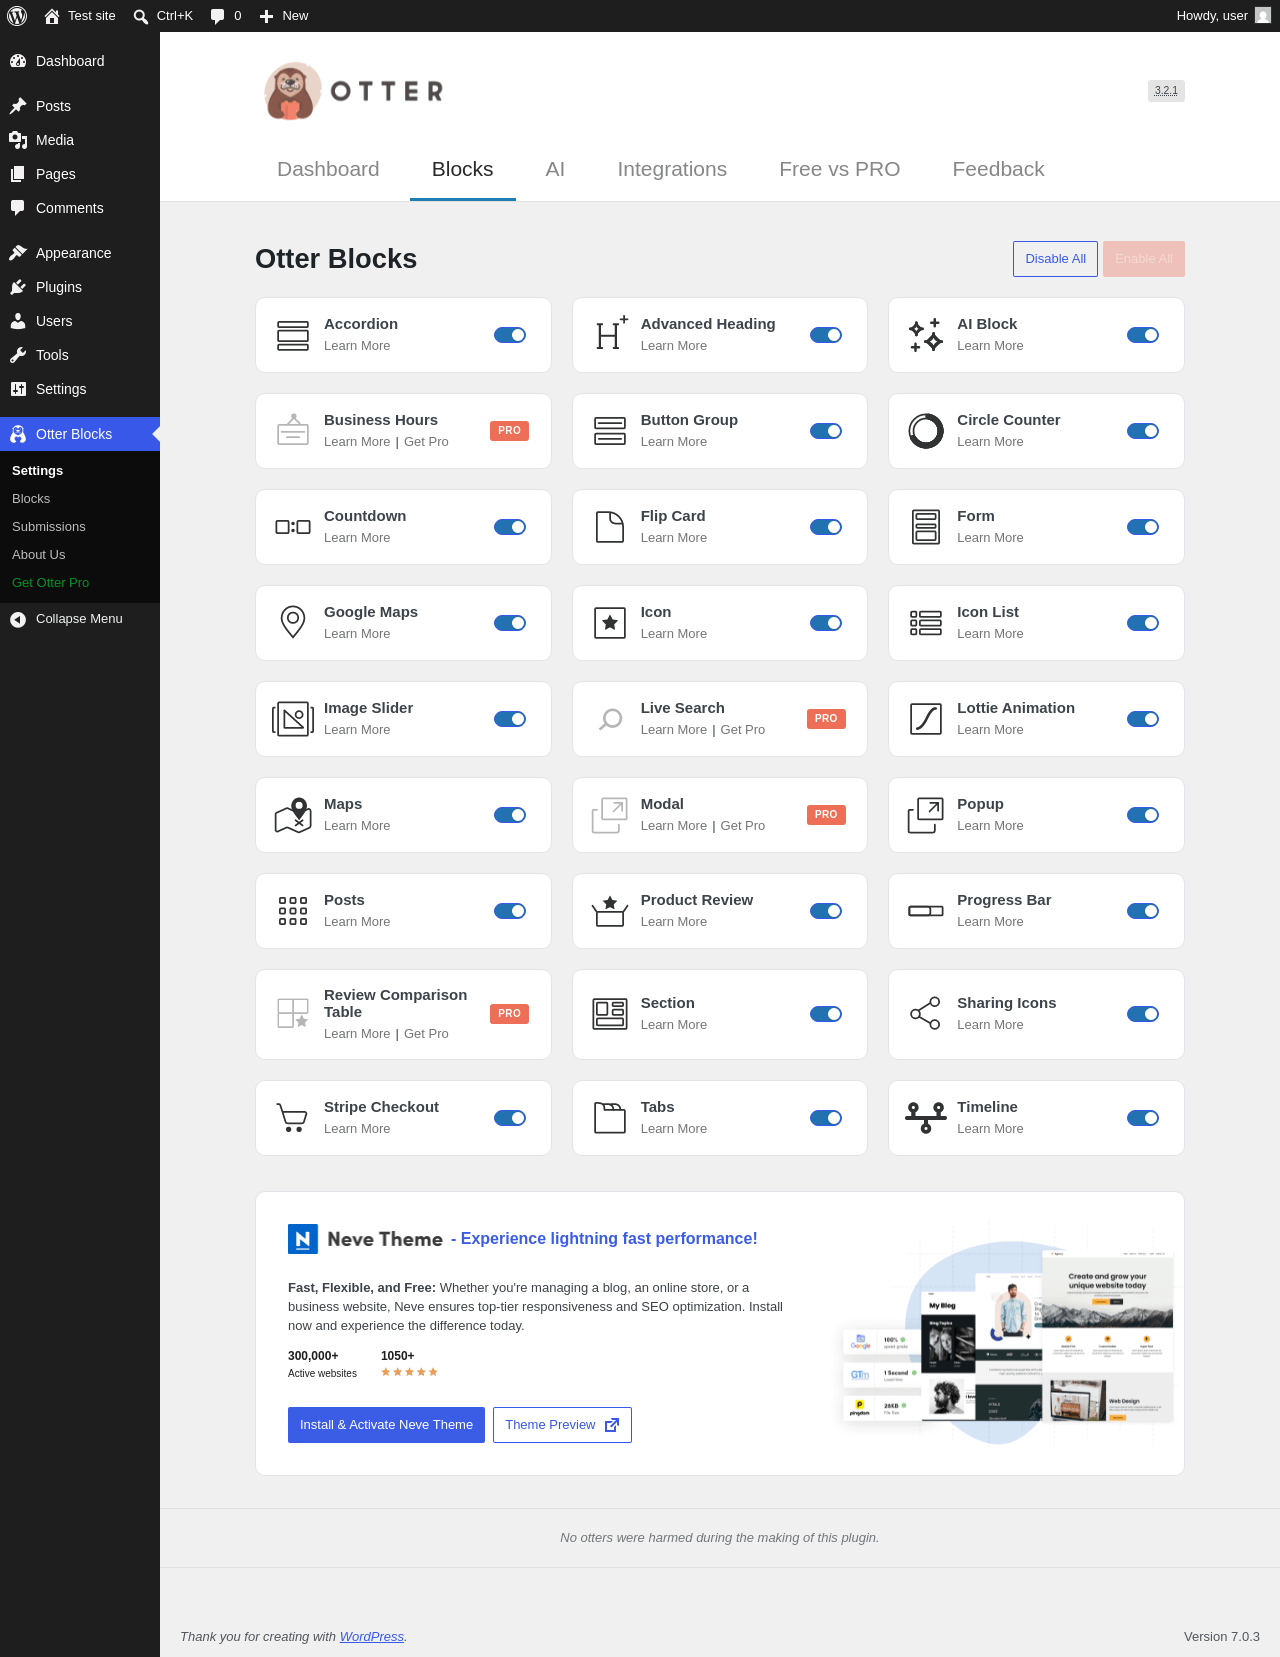Viewport: 1280px width, 1657px height.
Task: Switch to the AI tab
Action: coord(555,169)
